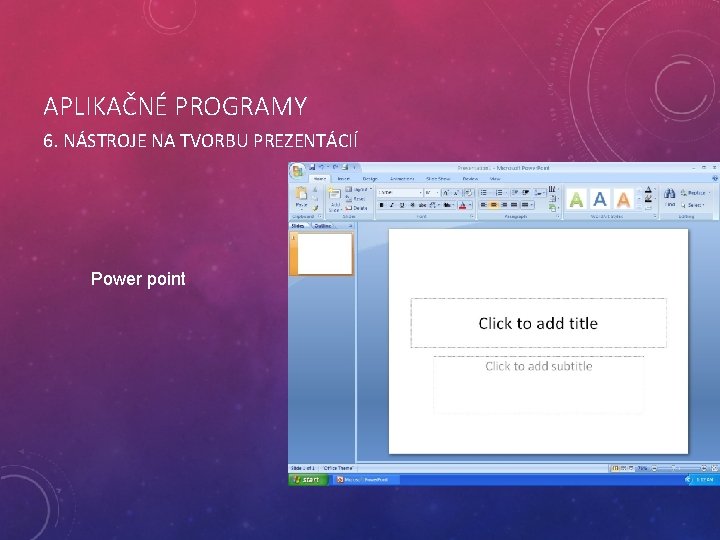Switch to the Insert ribbon tab
This screenshot has width=720, height=540.
tap(343, 179)
